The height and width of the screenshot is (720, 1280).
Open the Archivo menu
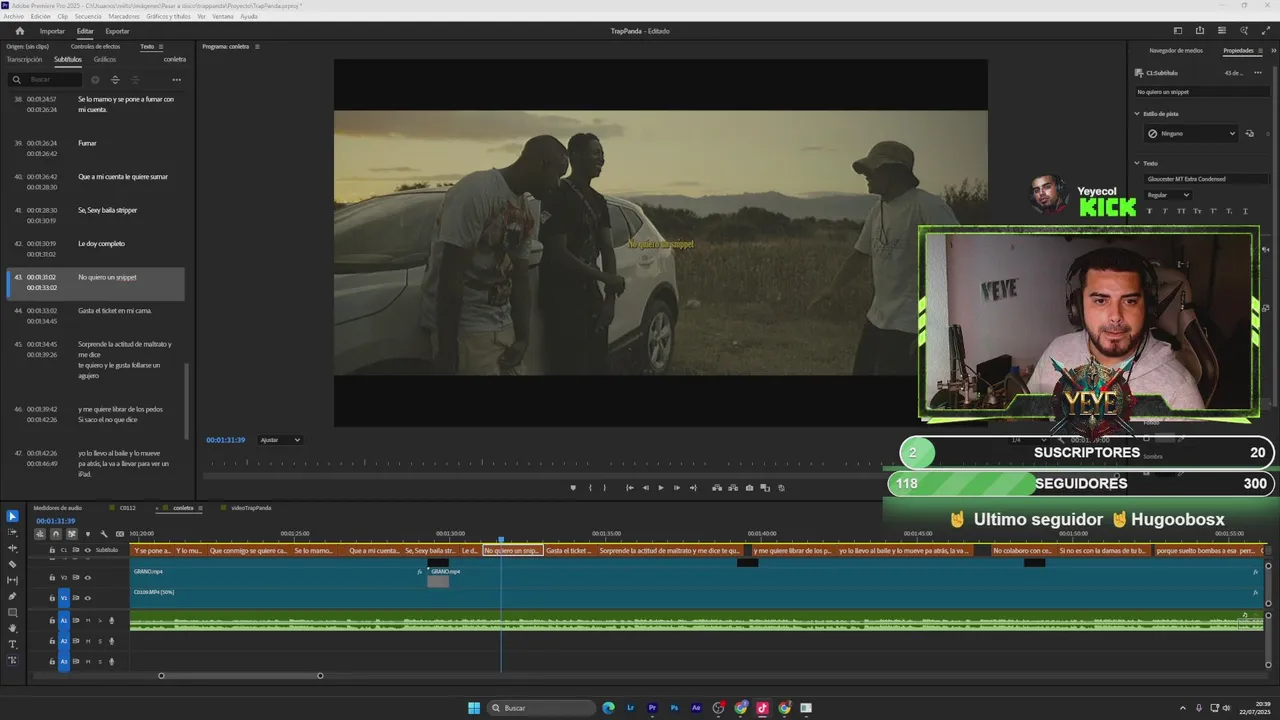tap(14, 16)
